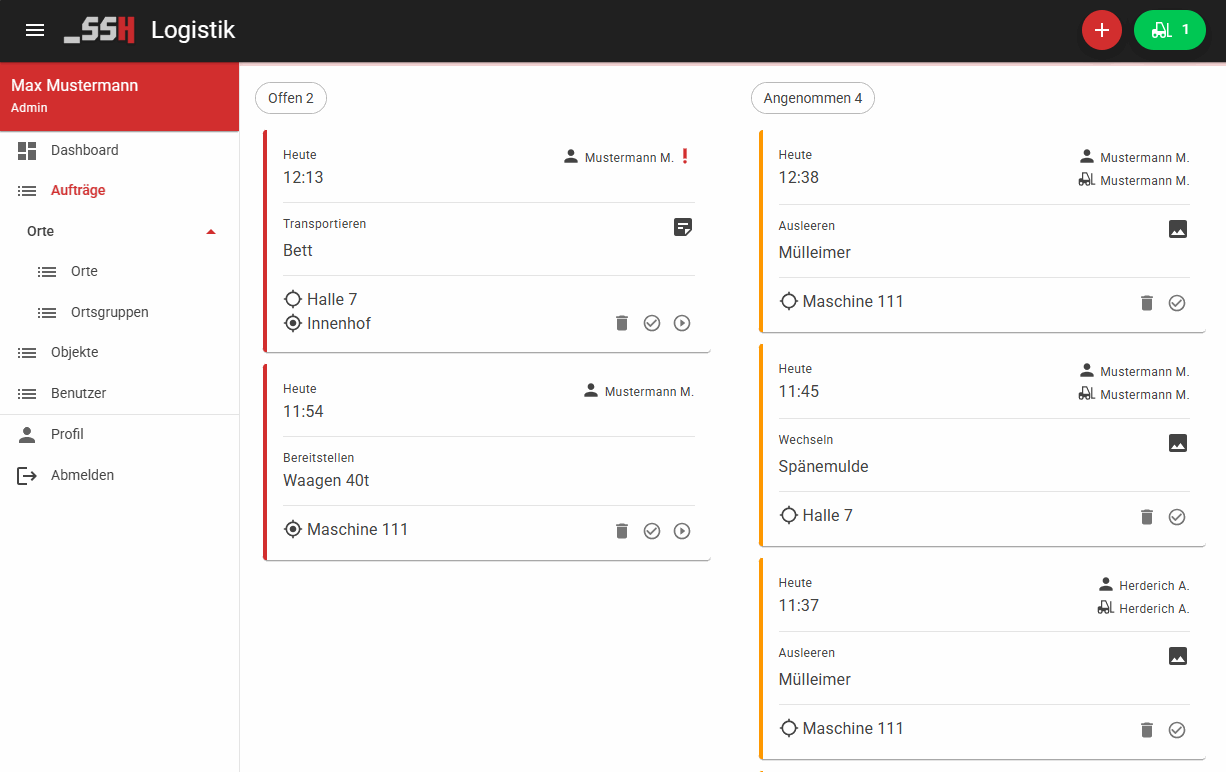The height and width of the screenshot is (772, 1226).
Task: Delete the Bett transport order
Action: click(622, 323)
